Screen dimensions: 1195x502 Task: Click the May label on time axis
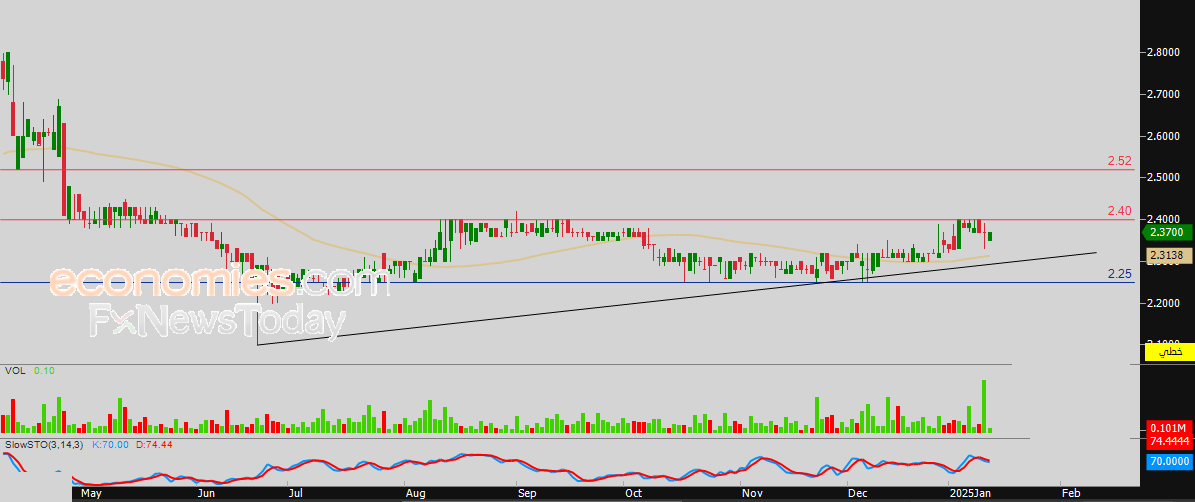(90, 494)
